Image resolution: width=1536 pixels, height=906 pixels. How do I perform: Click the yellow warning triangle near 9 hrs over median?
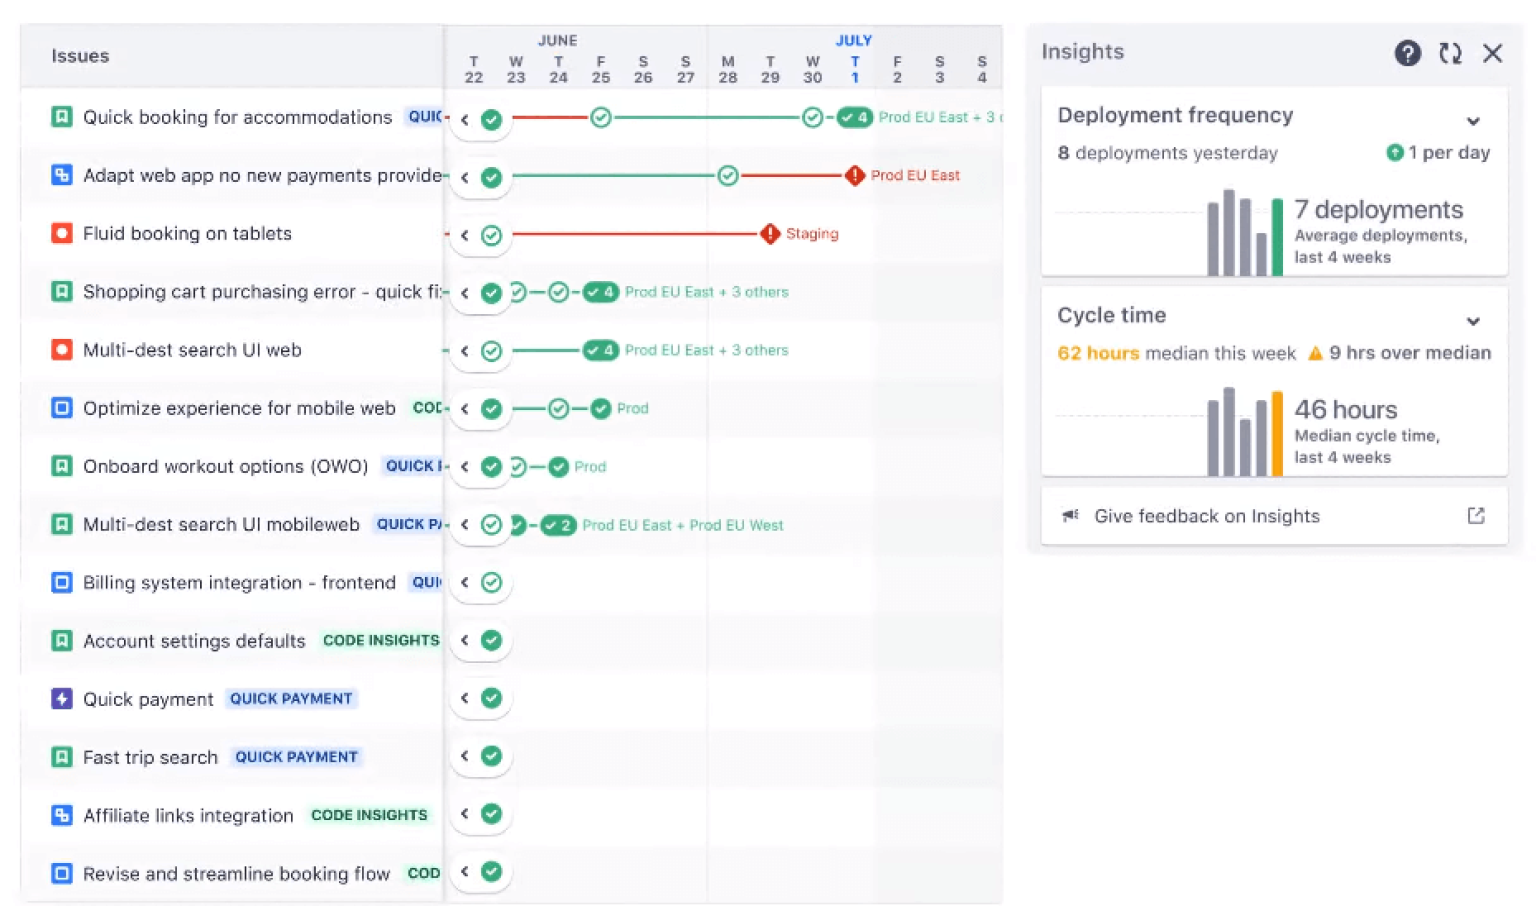click(1315, 353)
